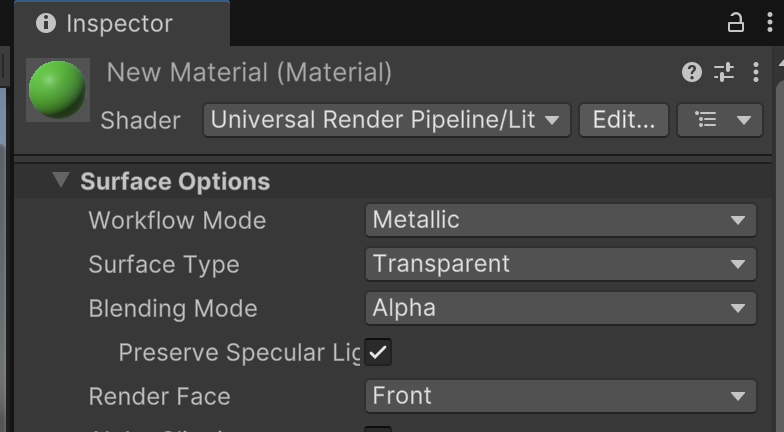Click the inspector vertical scrollbar up arrow
Image resolution: width=784 pixels, height=432 pixels.
click(780, 62)
